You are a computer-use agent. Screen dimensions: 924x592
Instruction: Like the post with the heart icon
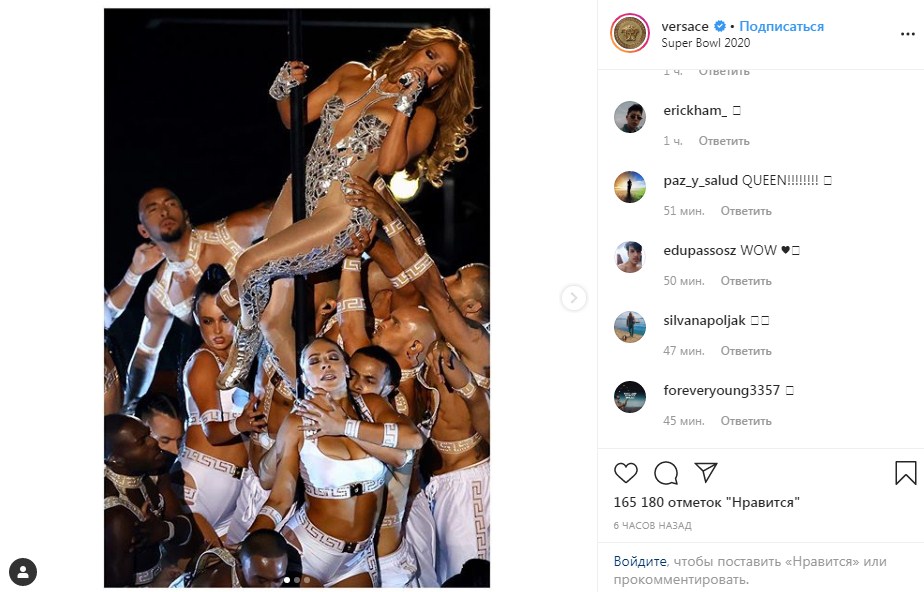[x=626, y=472]
